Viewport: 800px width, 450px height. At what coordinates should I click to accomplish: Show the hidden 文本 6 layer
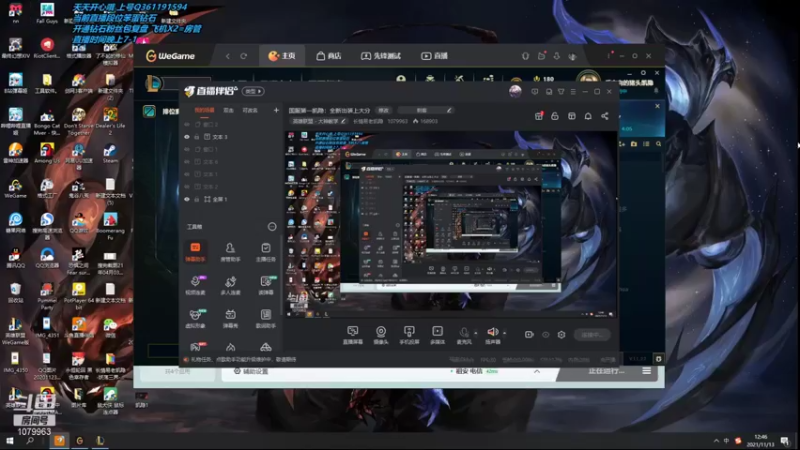[187, 162]
